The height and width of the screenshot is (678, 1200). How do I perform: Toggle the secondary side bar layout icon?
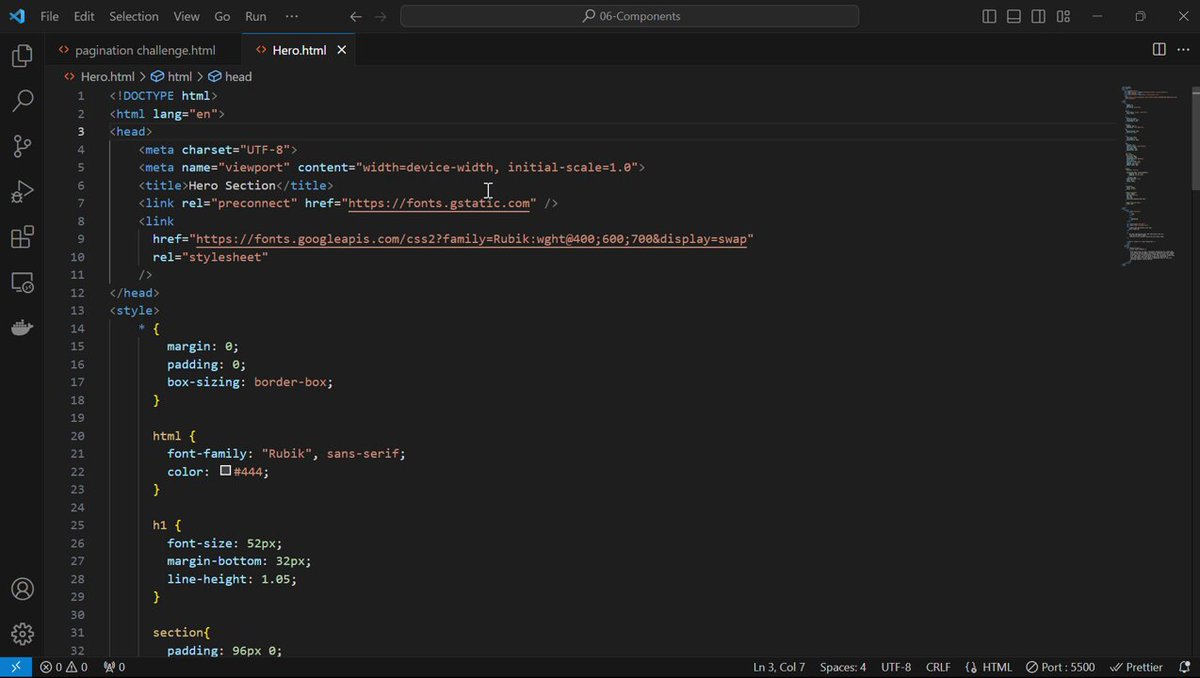pos(1039,16)
